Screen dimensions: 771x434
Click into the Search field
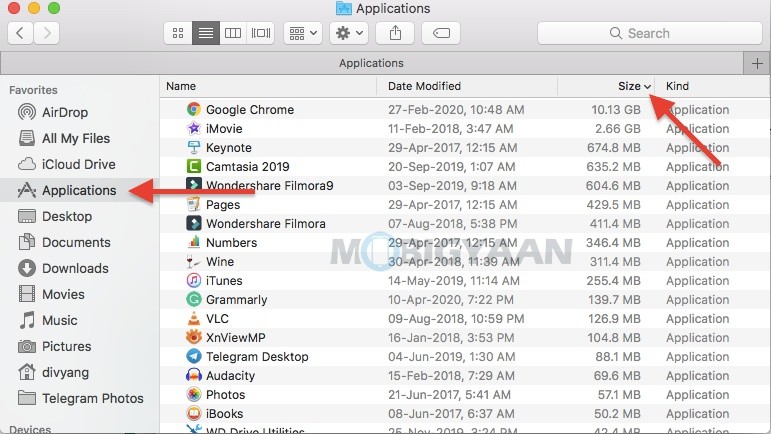pyautogui.click(x=650, y=33)
